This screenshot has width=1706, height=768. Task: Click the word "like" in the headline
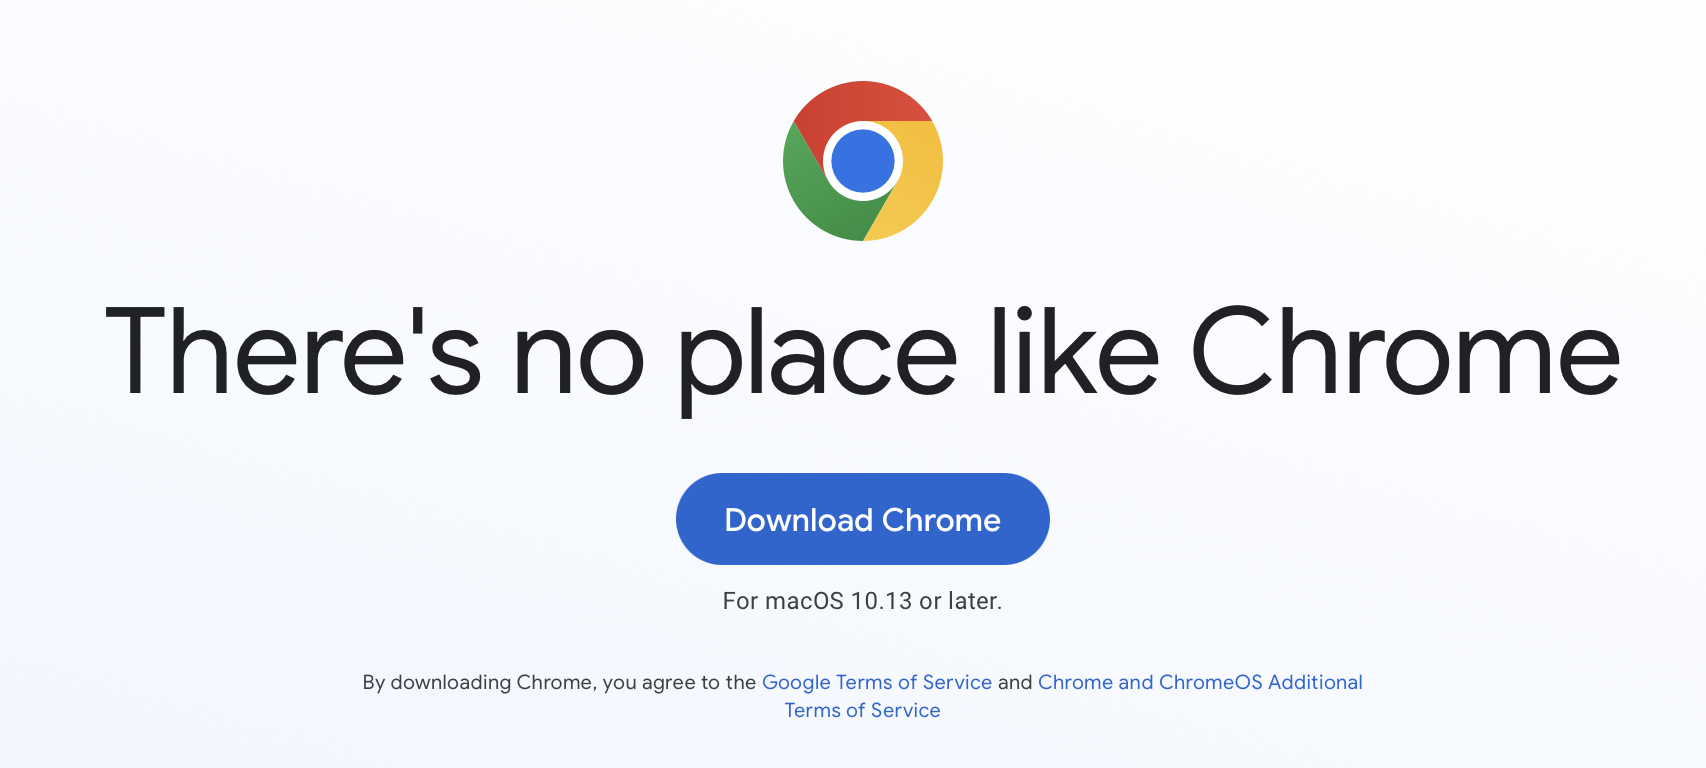pos(1075,350)
